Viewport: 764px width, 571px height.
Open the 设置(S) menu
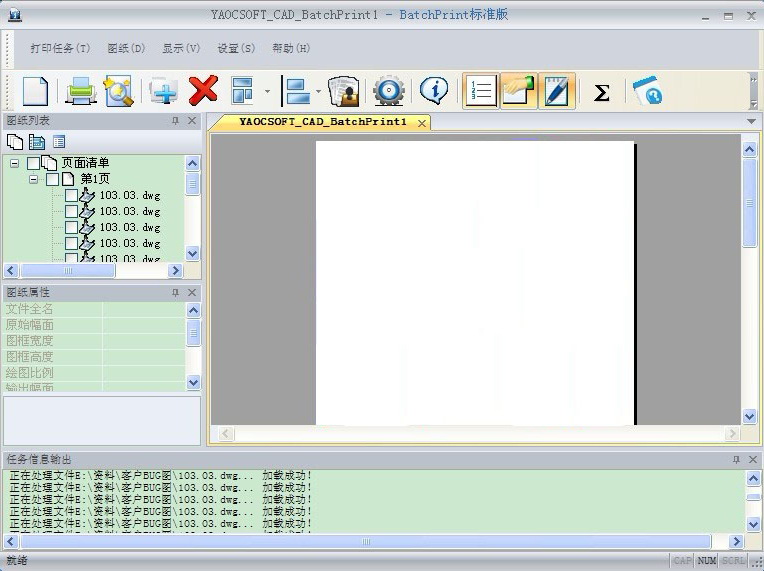click(x=236, y=48)
